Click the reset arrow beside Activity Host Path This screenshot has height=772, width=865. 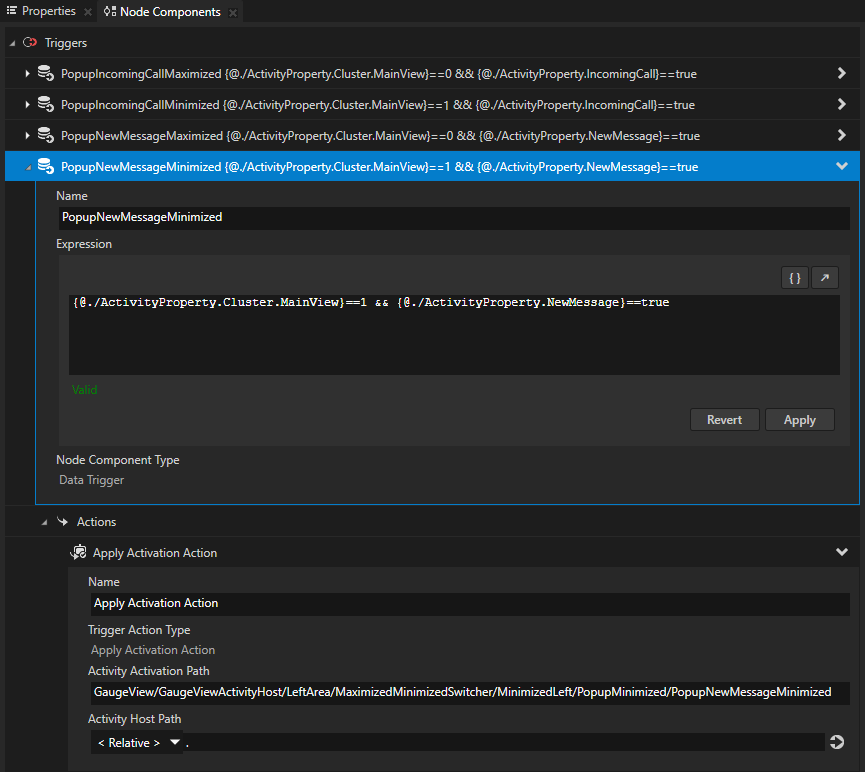(x=837, y=742)
